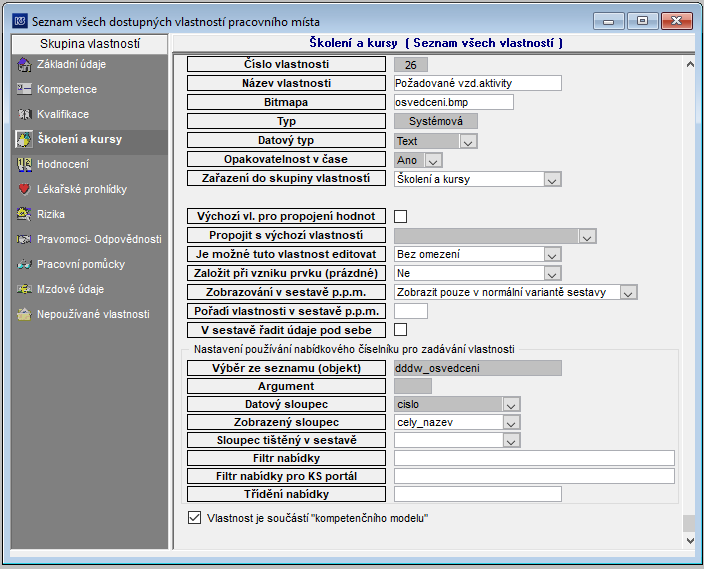The width and height of the screenshot is (704, 569).
Task: Switch to the Kompetence group
Action: (67, 89)
